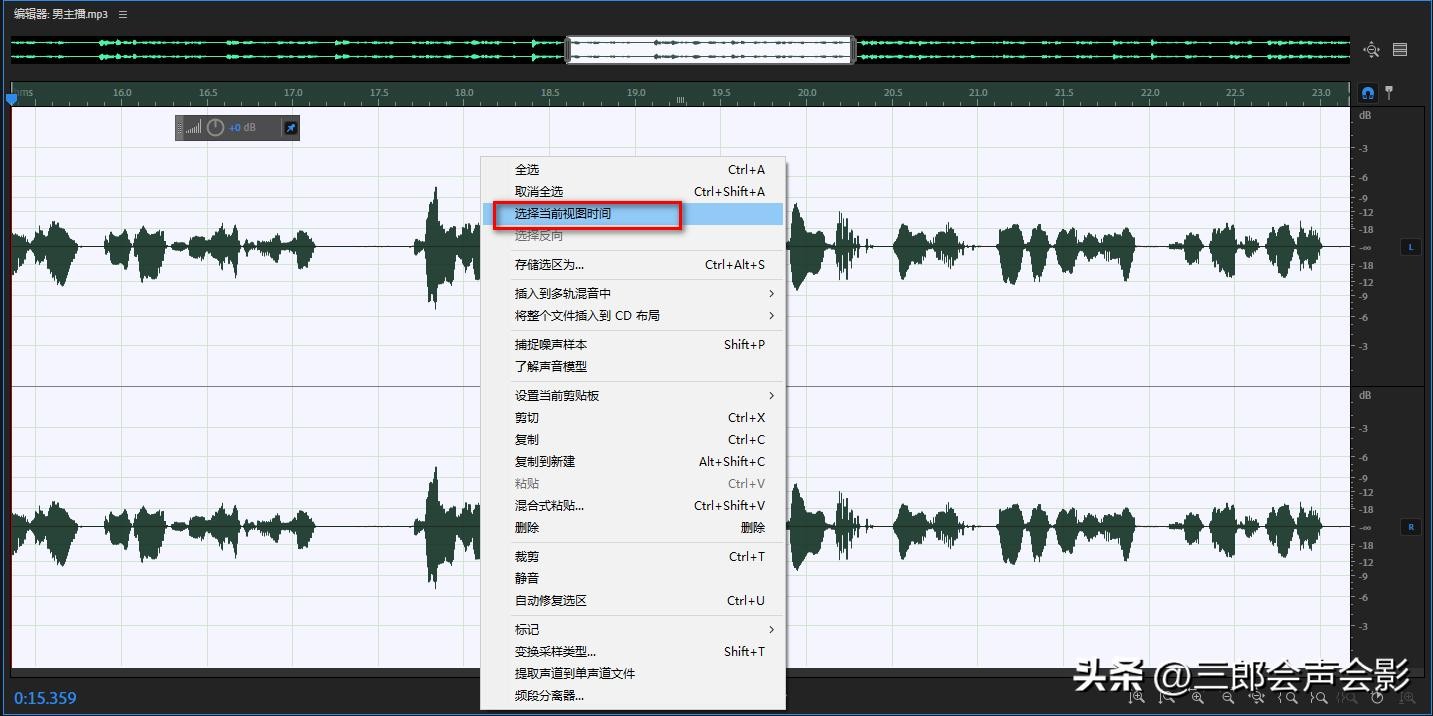Screen dimensions: 1433x716
Task: Click the blue playhead marker on the ruler
Action: pos(12,98)
